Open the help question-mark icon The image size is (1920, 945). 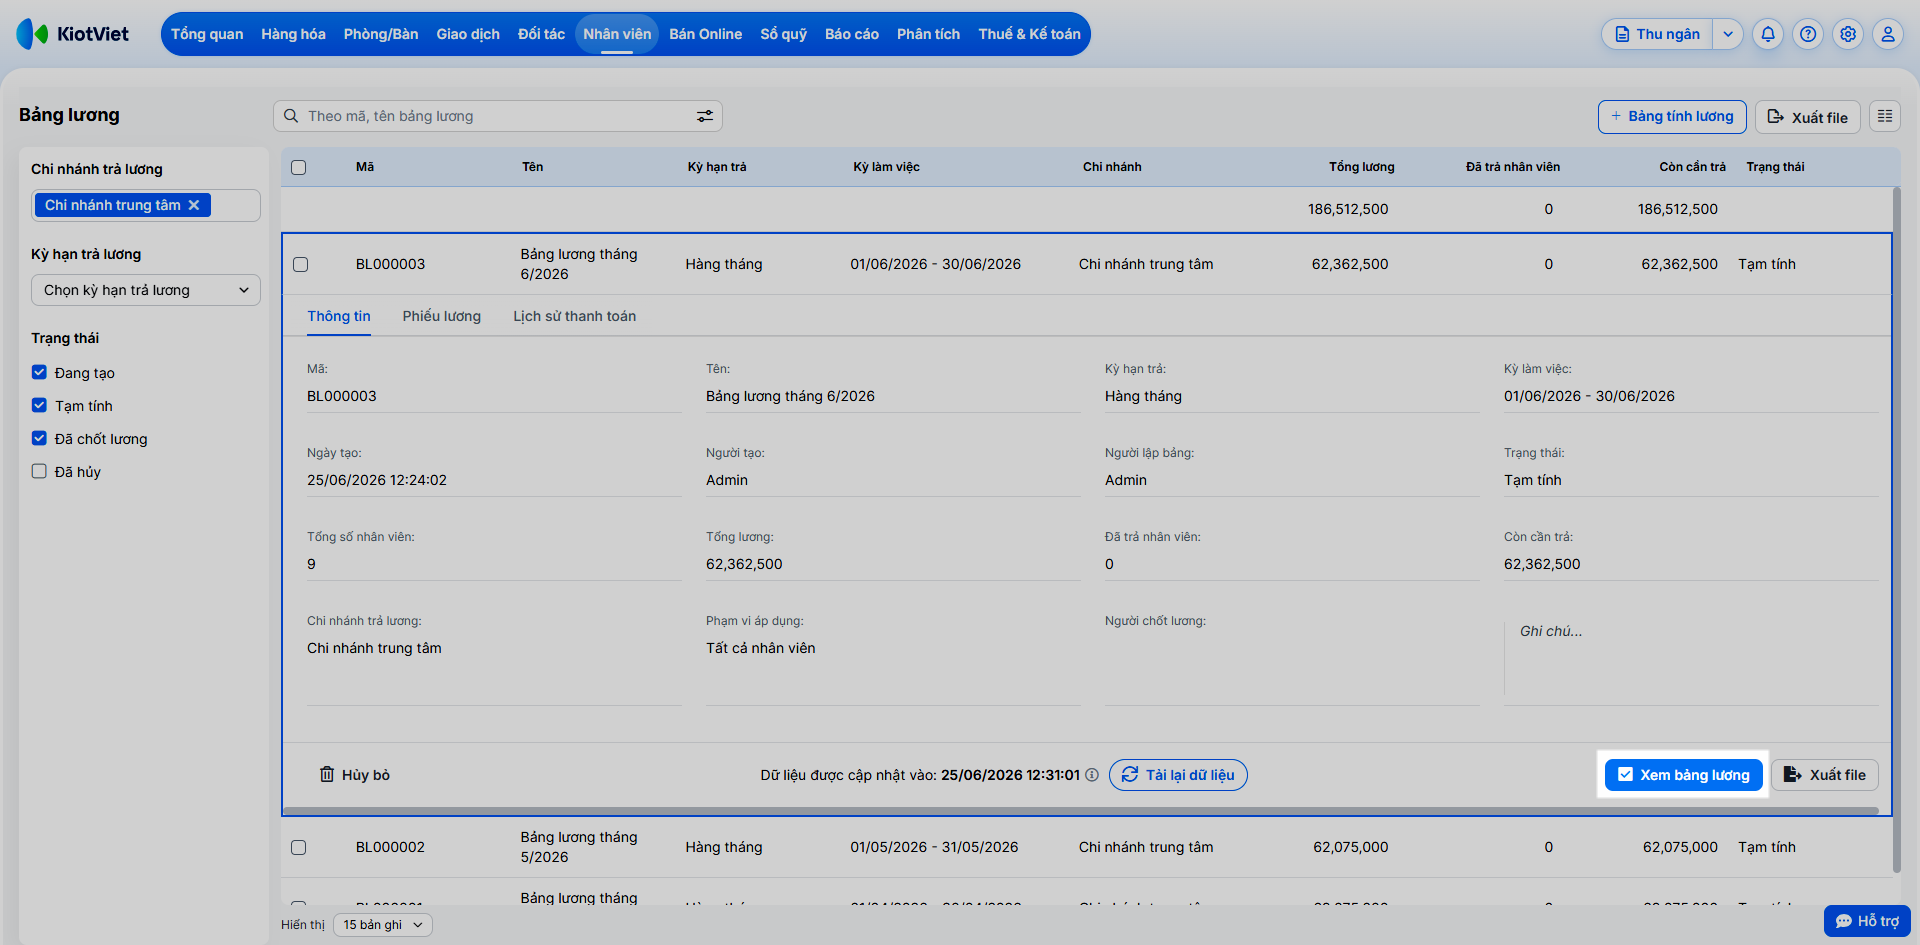[1808, 34]
